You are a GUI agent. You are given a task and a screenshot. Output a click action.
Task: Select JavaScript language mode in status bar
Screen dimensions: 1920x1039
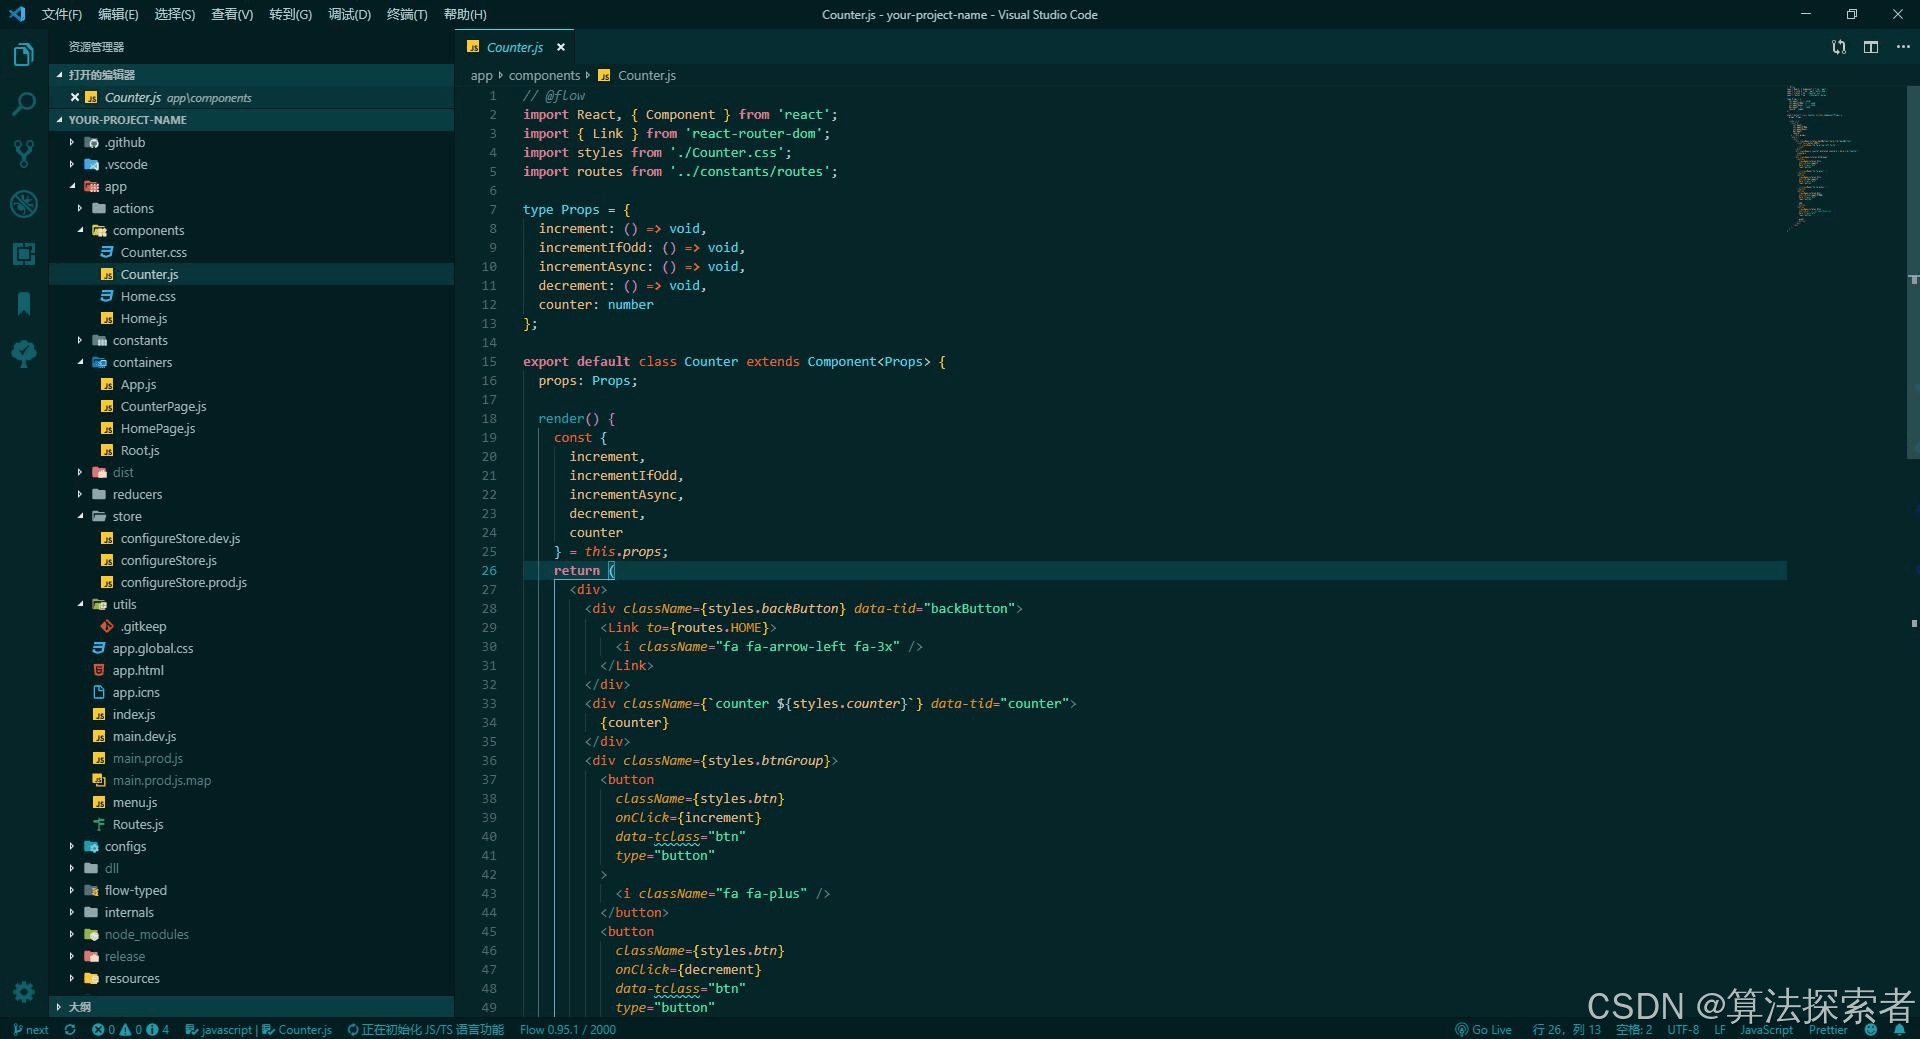click(x=1766, y=1029)
